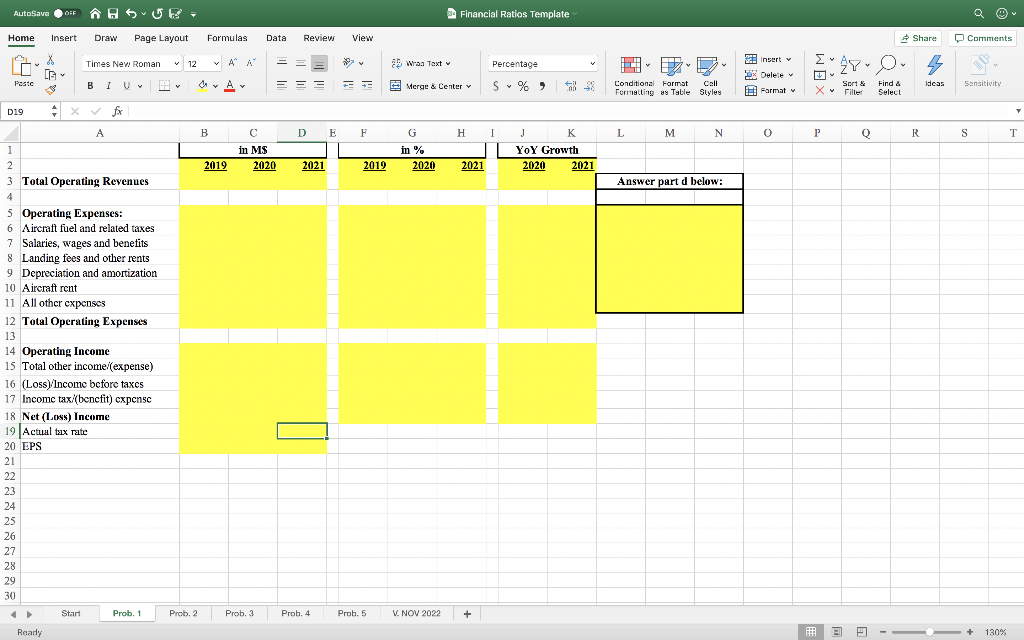Image resolution: width=1024 pixels, height=640 pixels.
Task: Open the Insert cells dropdown
Action: click(769, 59)
